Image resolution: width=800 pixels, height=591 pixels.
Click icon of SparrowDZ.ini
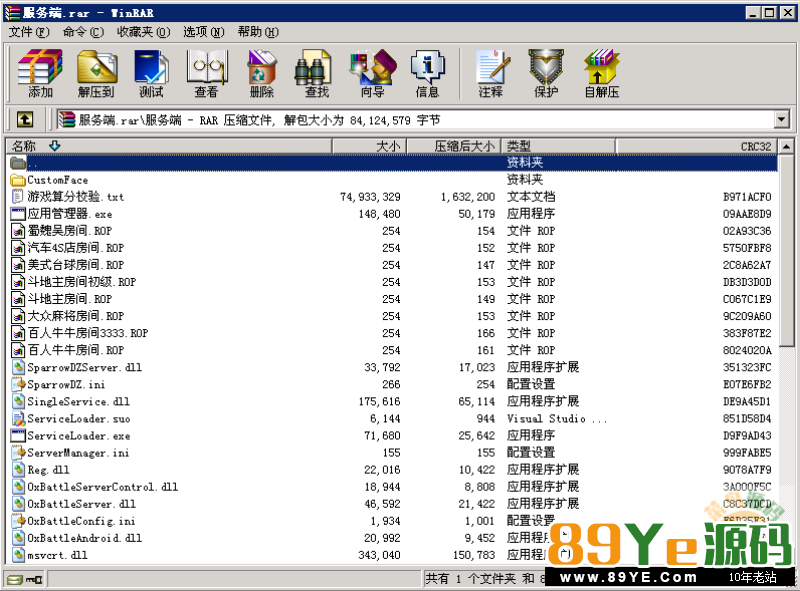pyautogui.click(x=19, y=384)
